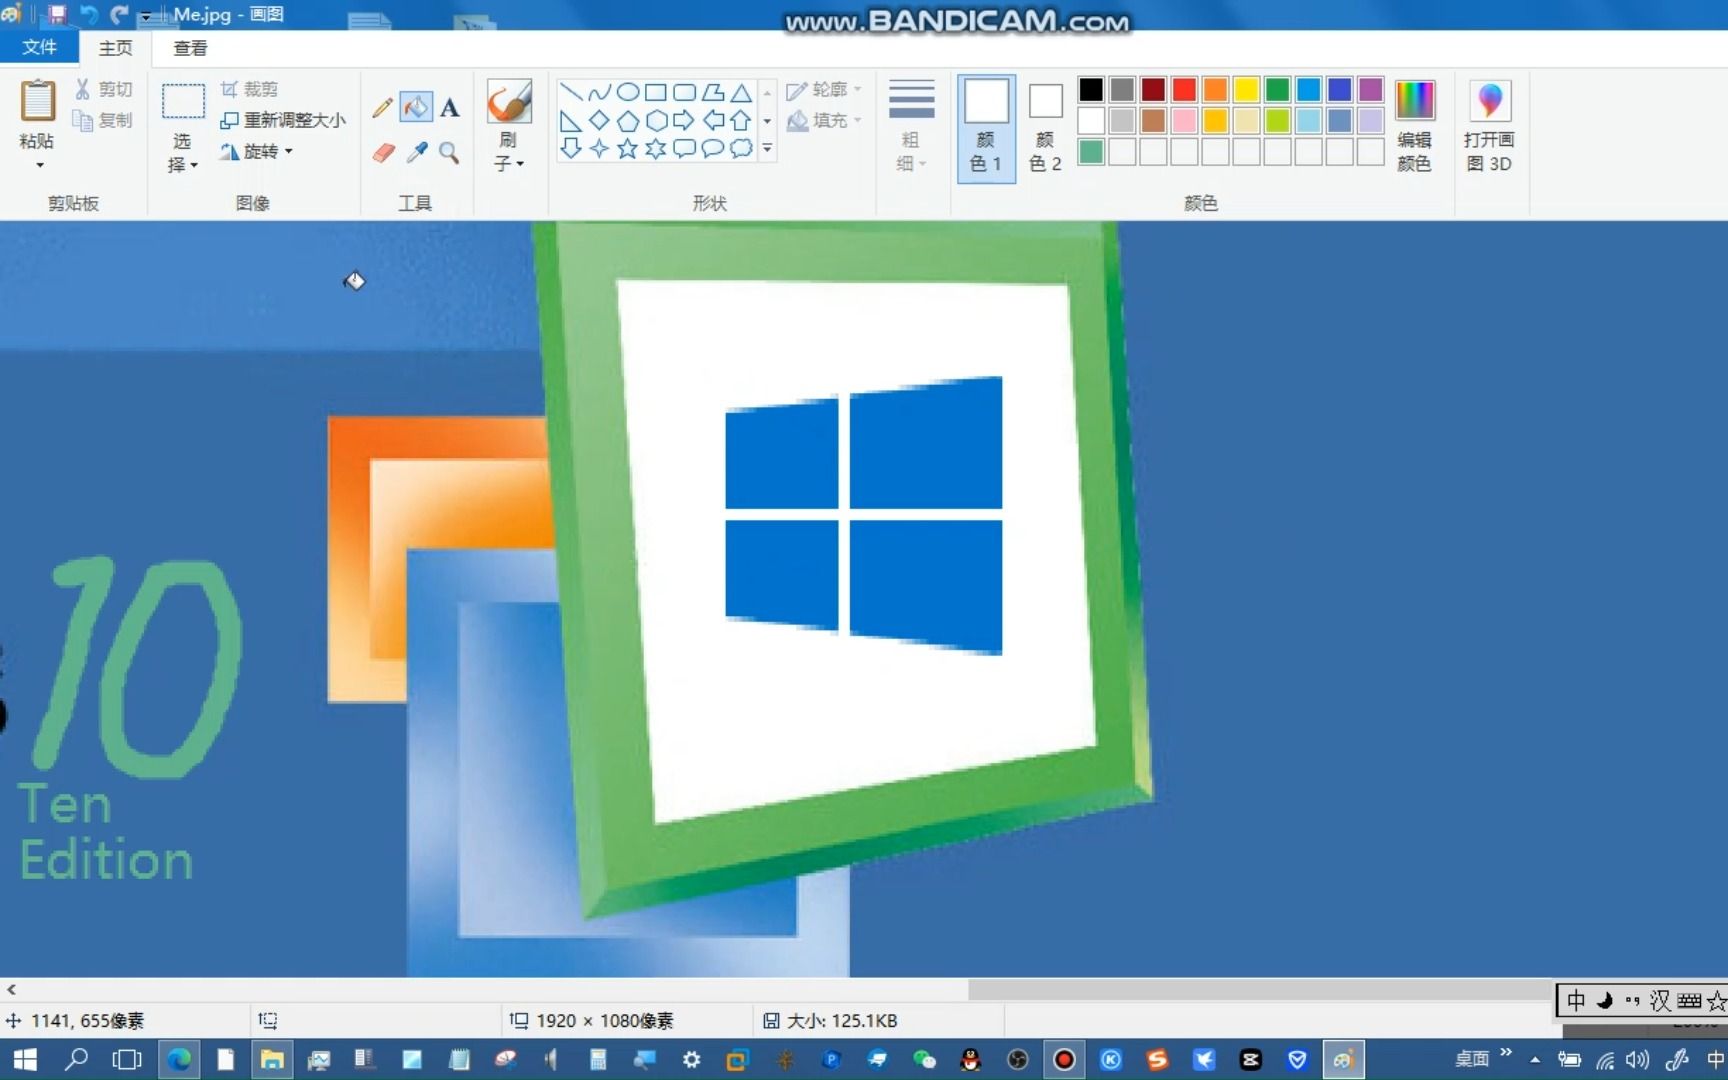This screenshot has width=1728, height=1080.
Task: Open Edit colors dialog
Action: [x=1414, y=125]
